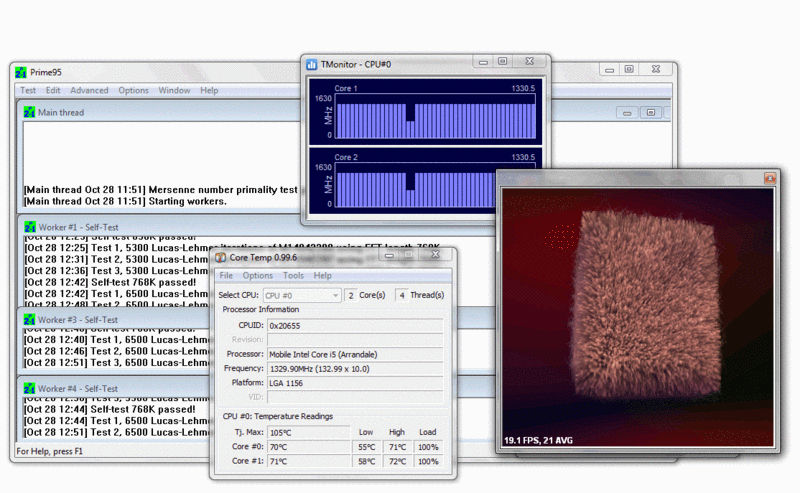
Task: Open Prime95 Test menu
Action: coord(28,90)
